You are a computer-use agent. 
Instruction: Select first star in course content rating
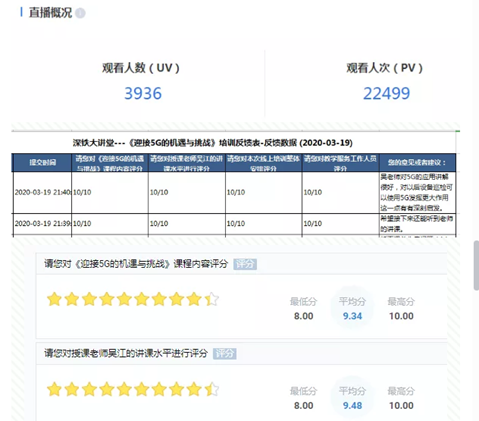pos(54,299)
